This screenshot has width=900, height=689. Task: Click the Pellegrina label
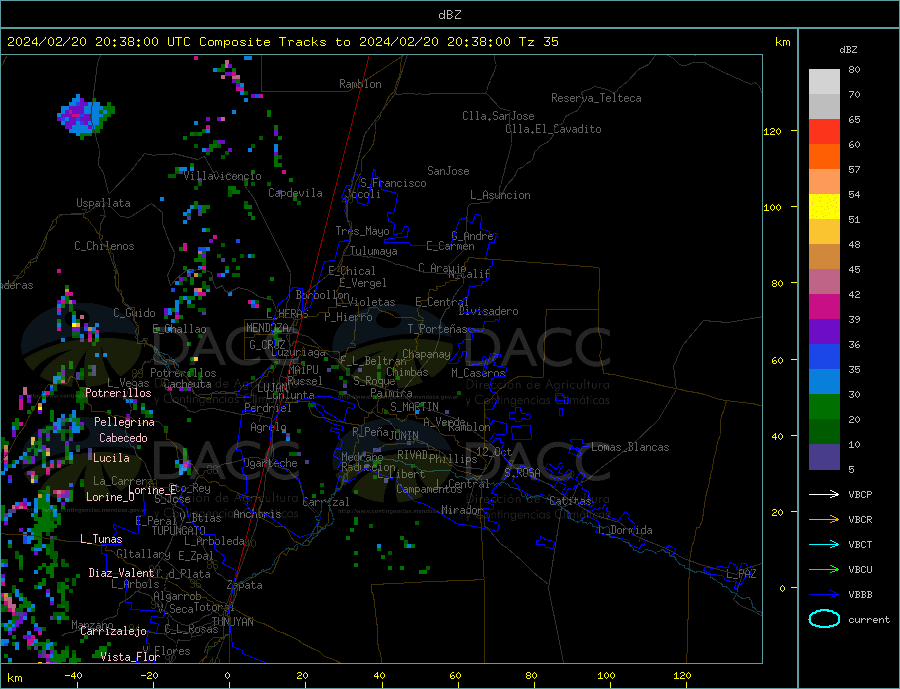(x=125, y=422)
